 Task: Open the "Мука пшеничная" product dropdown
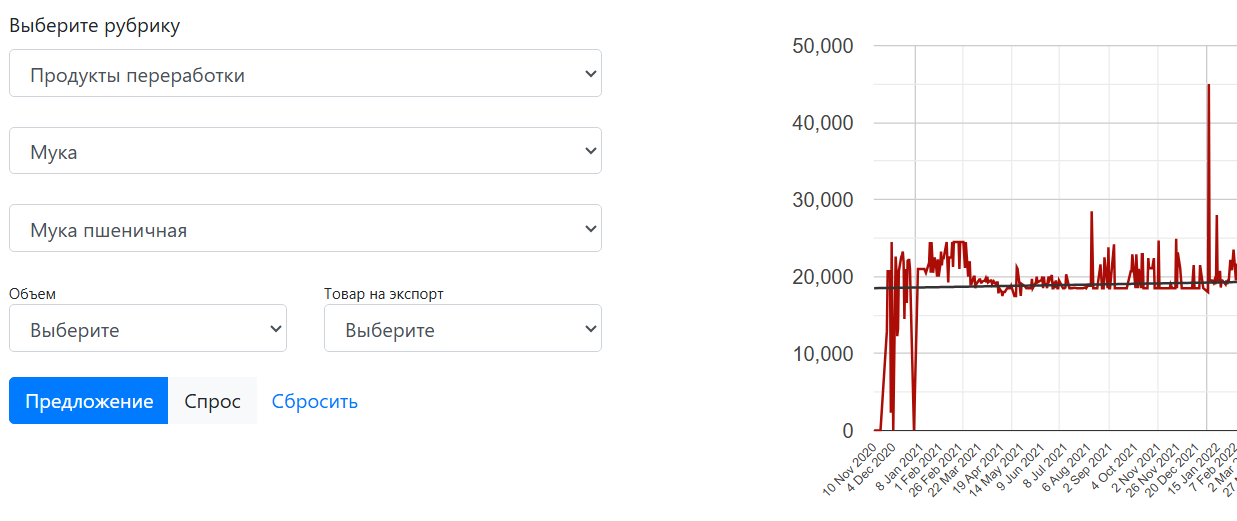[305, 229]
